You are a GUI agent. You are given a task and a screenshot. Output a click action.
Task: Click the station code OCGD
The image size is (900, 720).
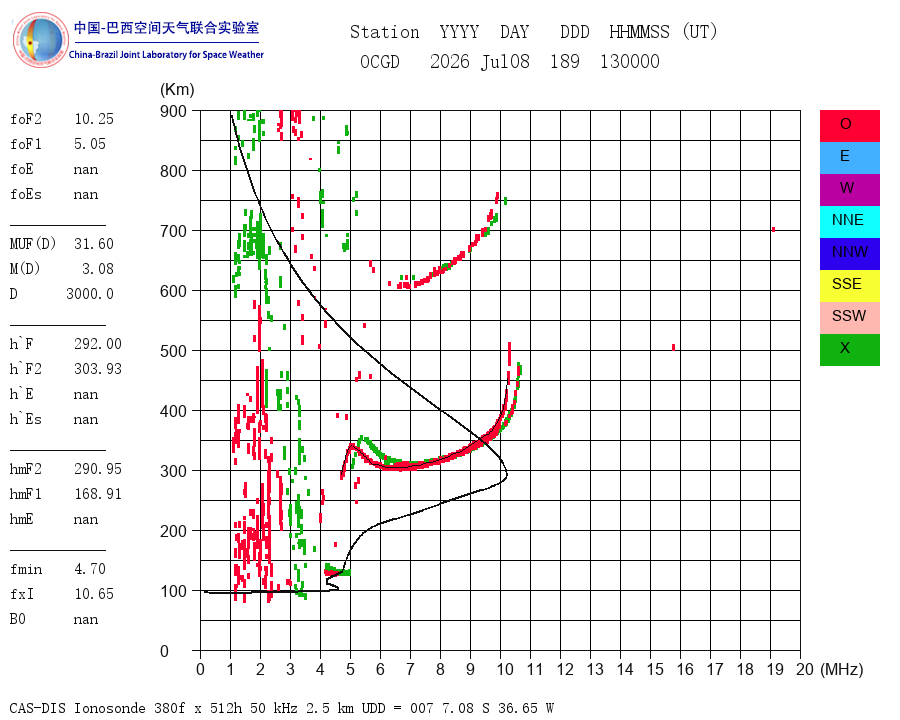(380, 61)
